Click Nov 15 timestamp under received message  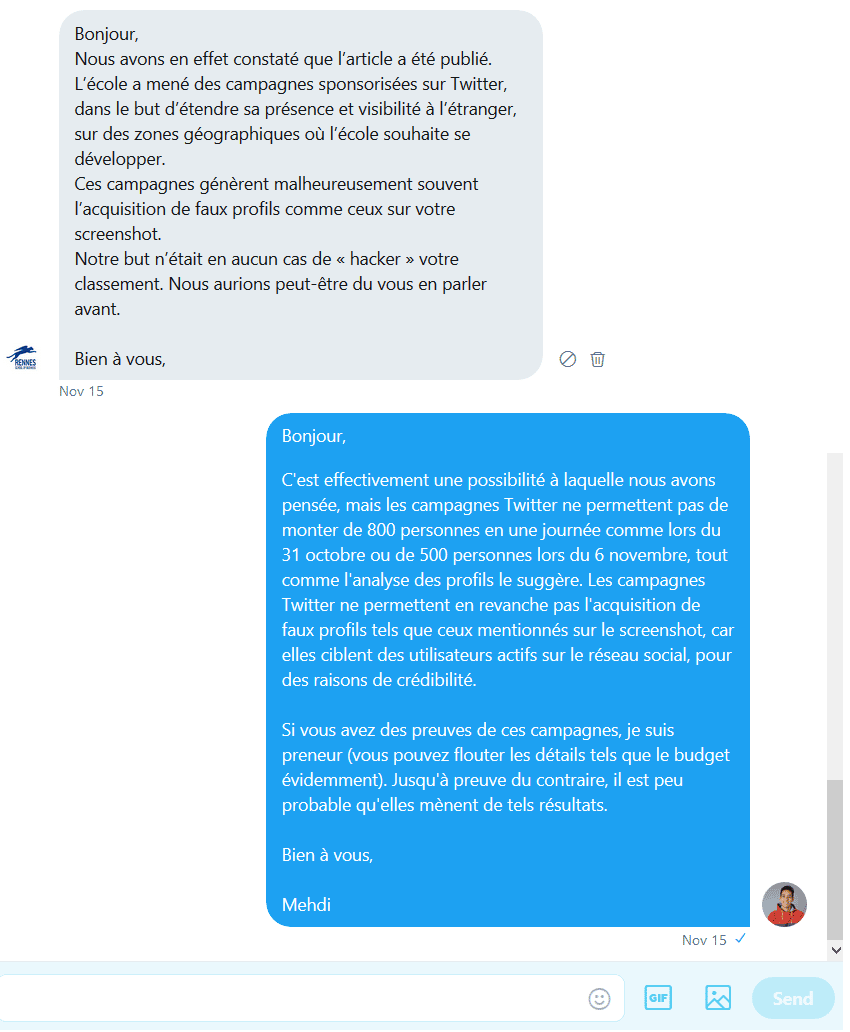coord(81,391)
